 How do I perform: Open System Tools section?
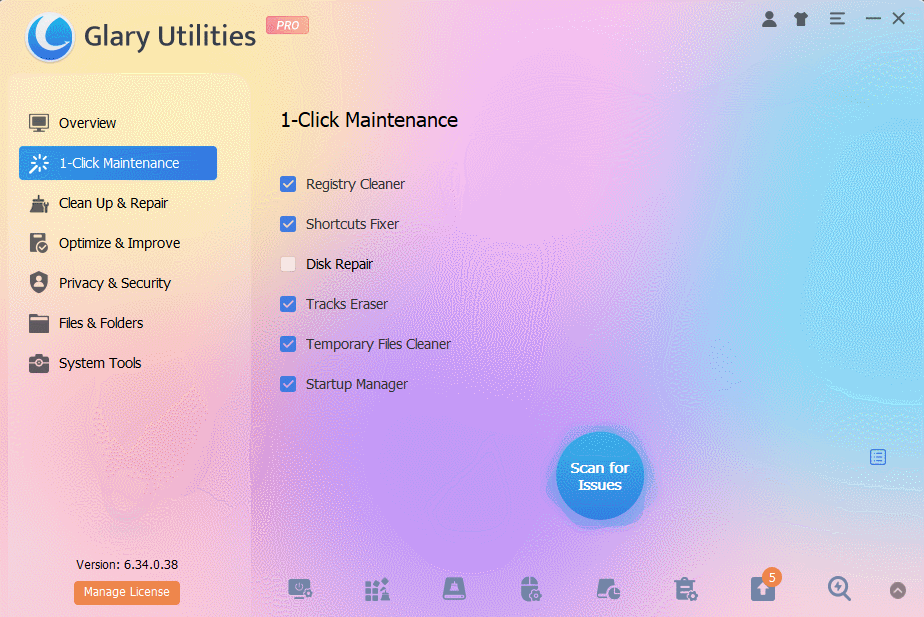[118, 363]
